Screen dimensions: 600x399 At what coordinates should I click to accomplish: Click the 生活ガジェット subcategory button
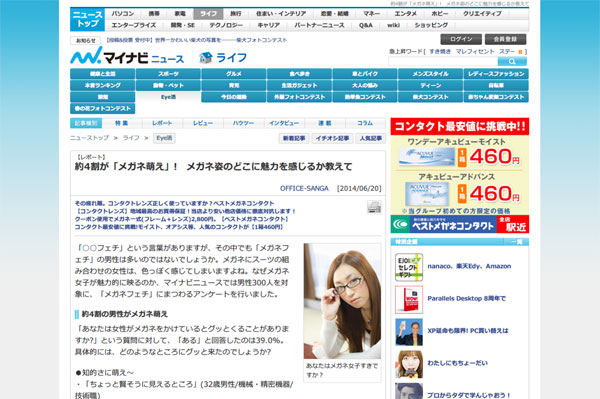tap(299, 85)
